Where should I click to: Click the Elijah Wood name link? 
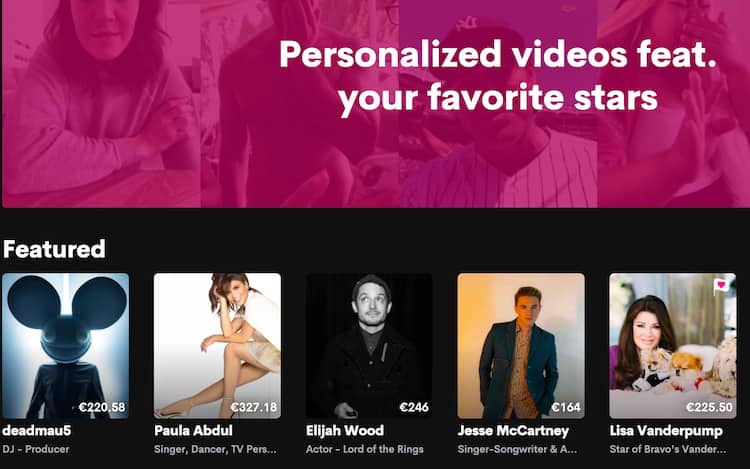pos(345,430)
